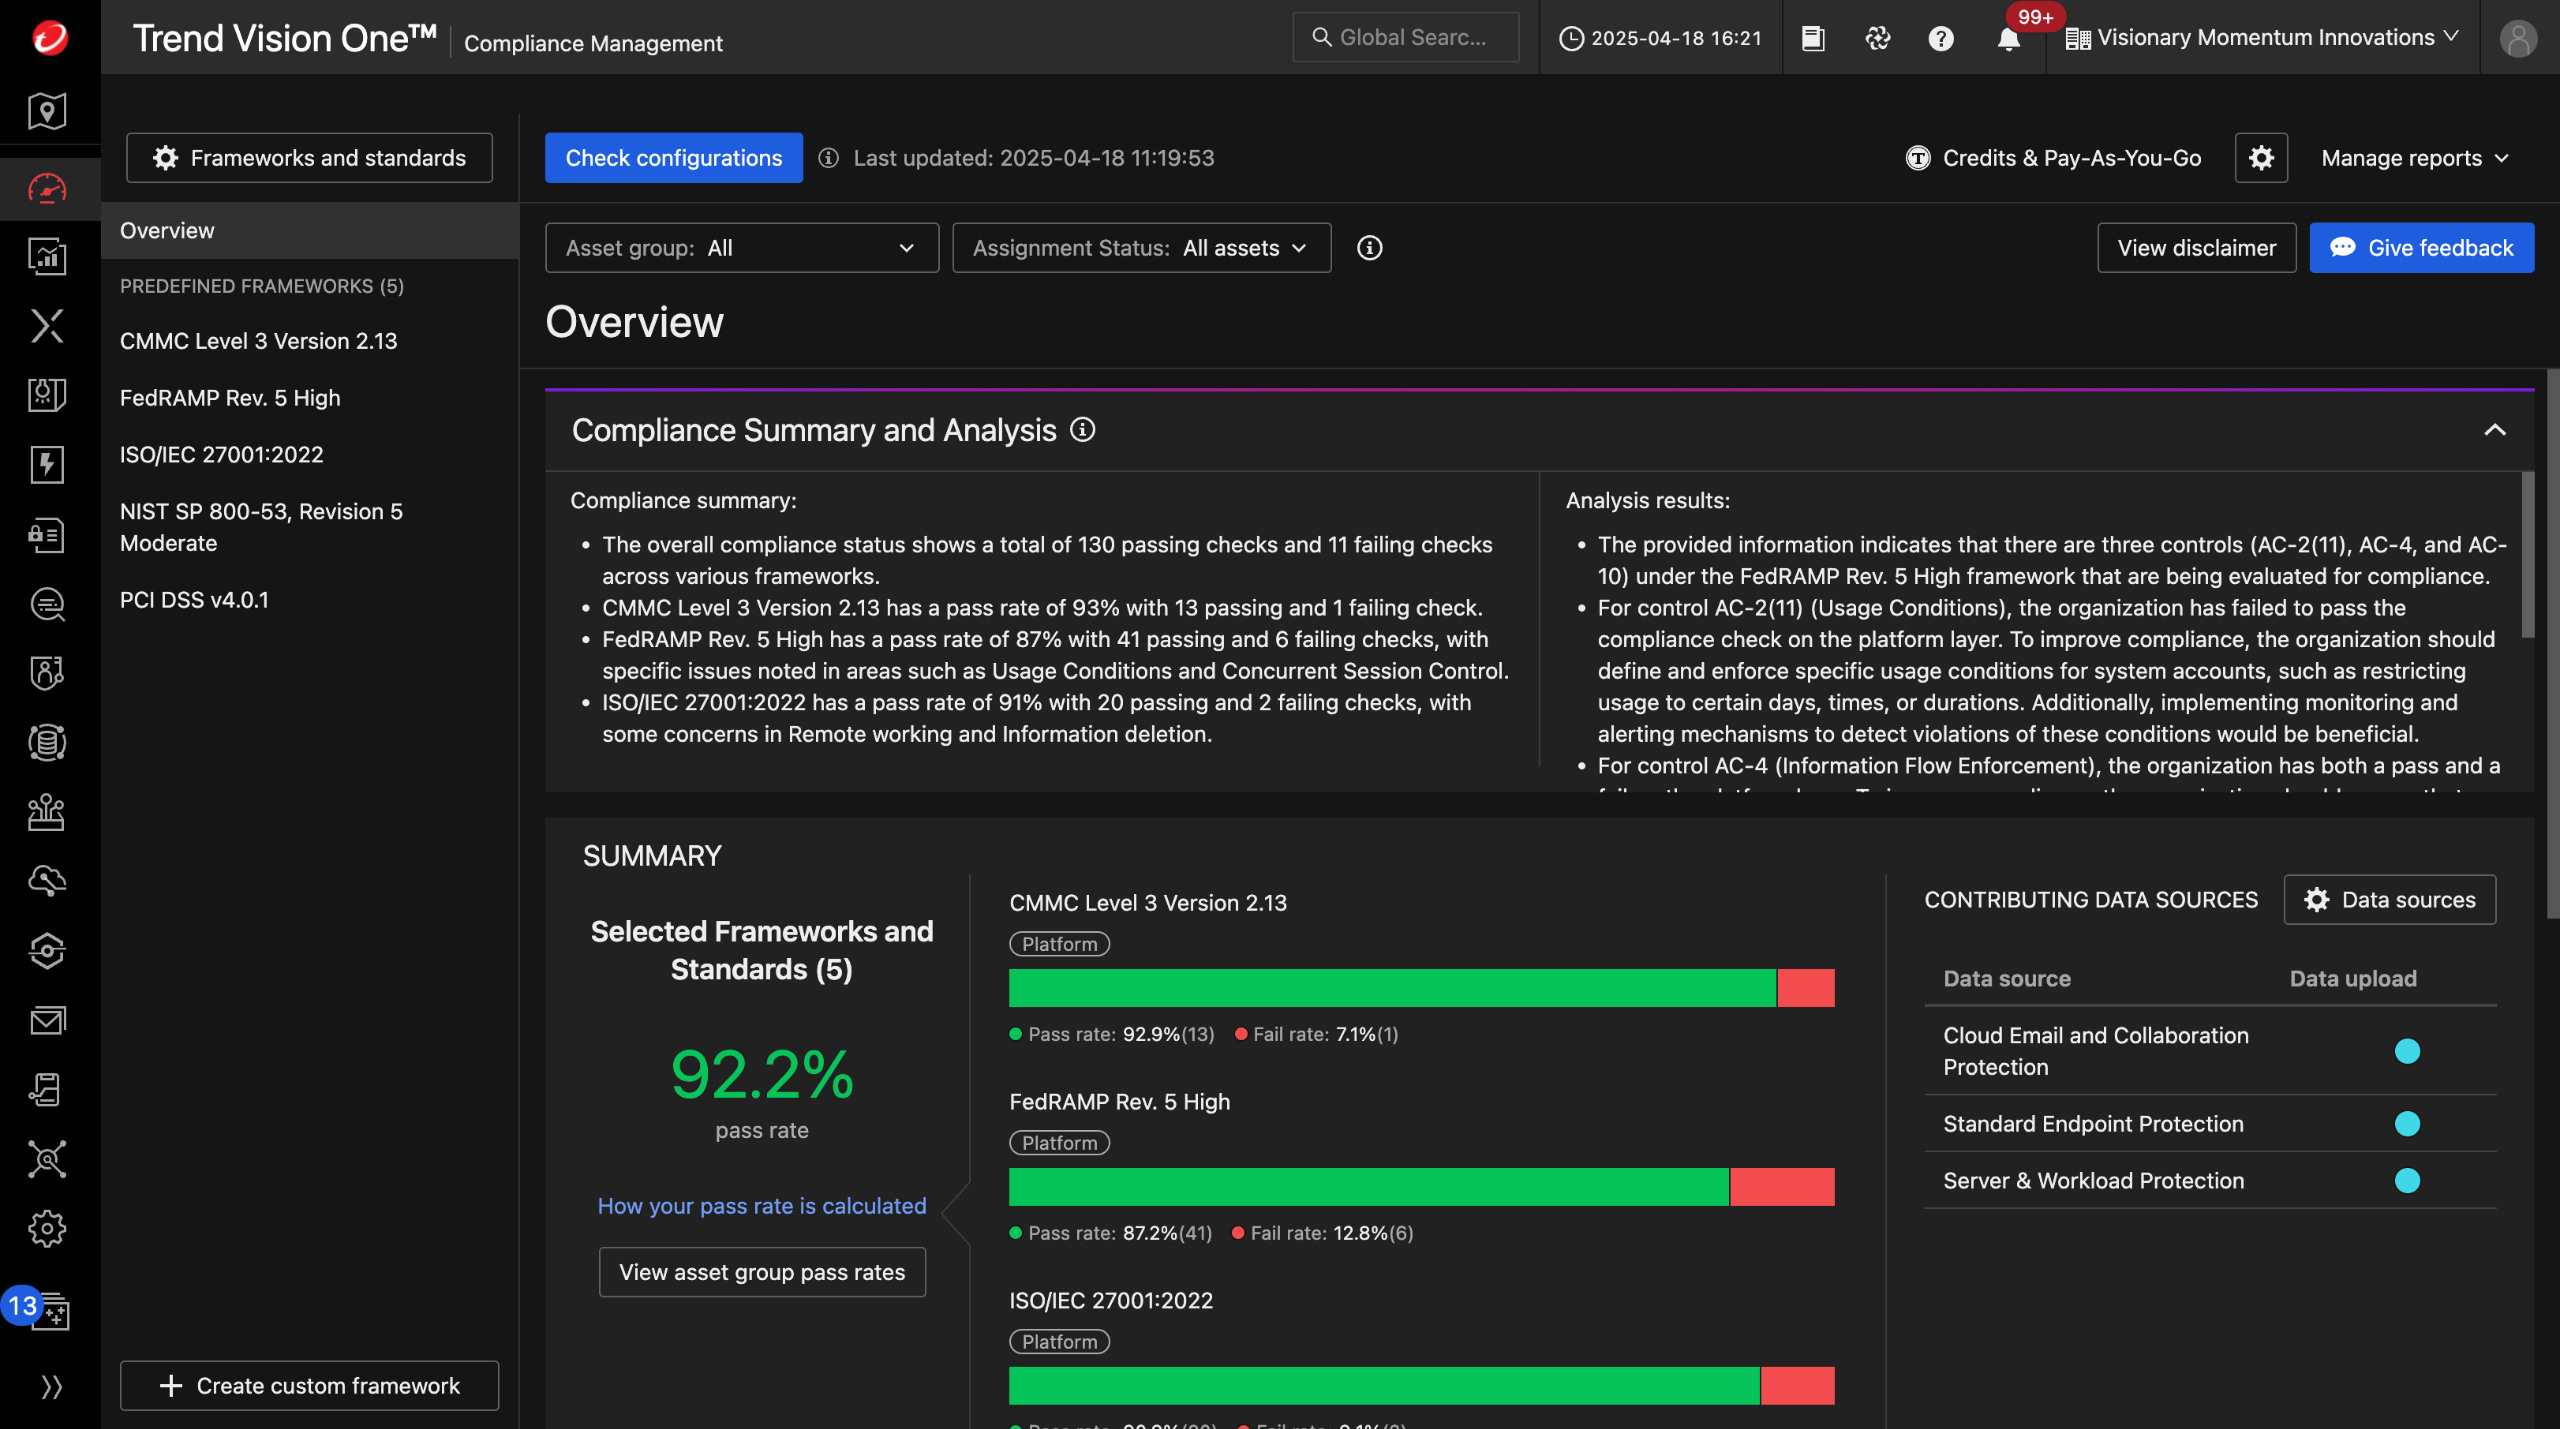Select PCI DSS v4.0.1 framework
Image resolution: width=2560 pixels, height=1429 pixels.
pos(194,600)
